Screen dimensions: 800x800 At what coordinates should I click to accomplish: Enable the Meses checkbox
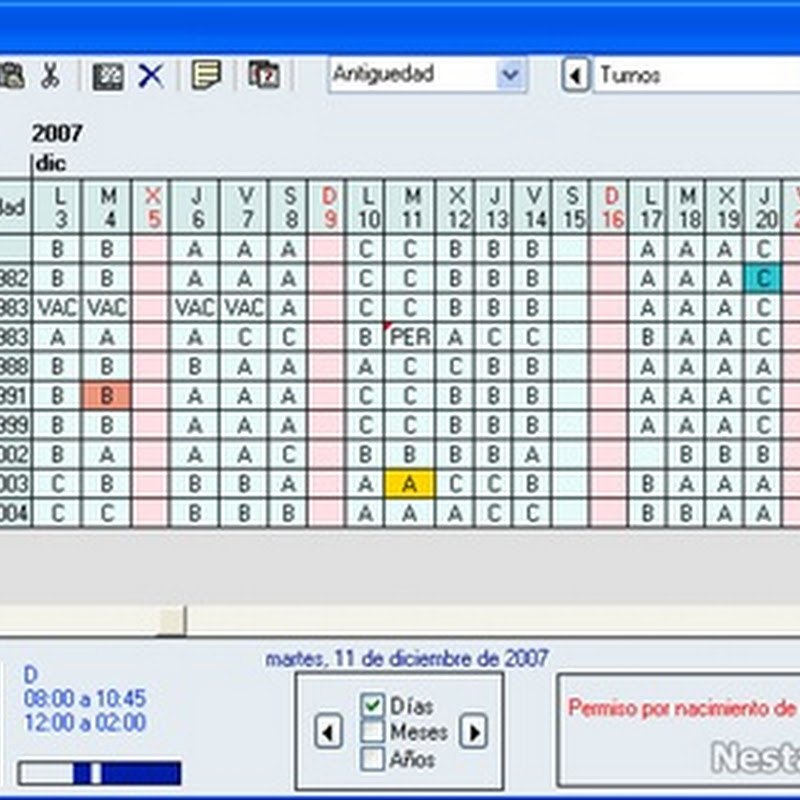(372, 732)
